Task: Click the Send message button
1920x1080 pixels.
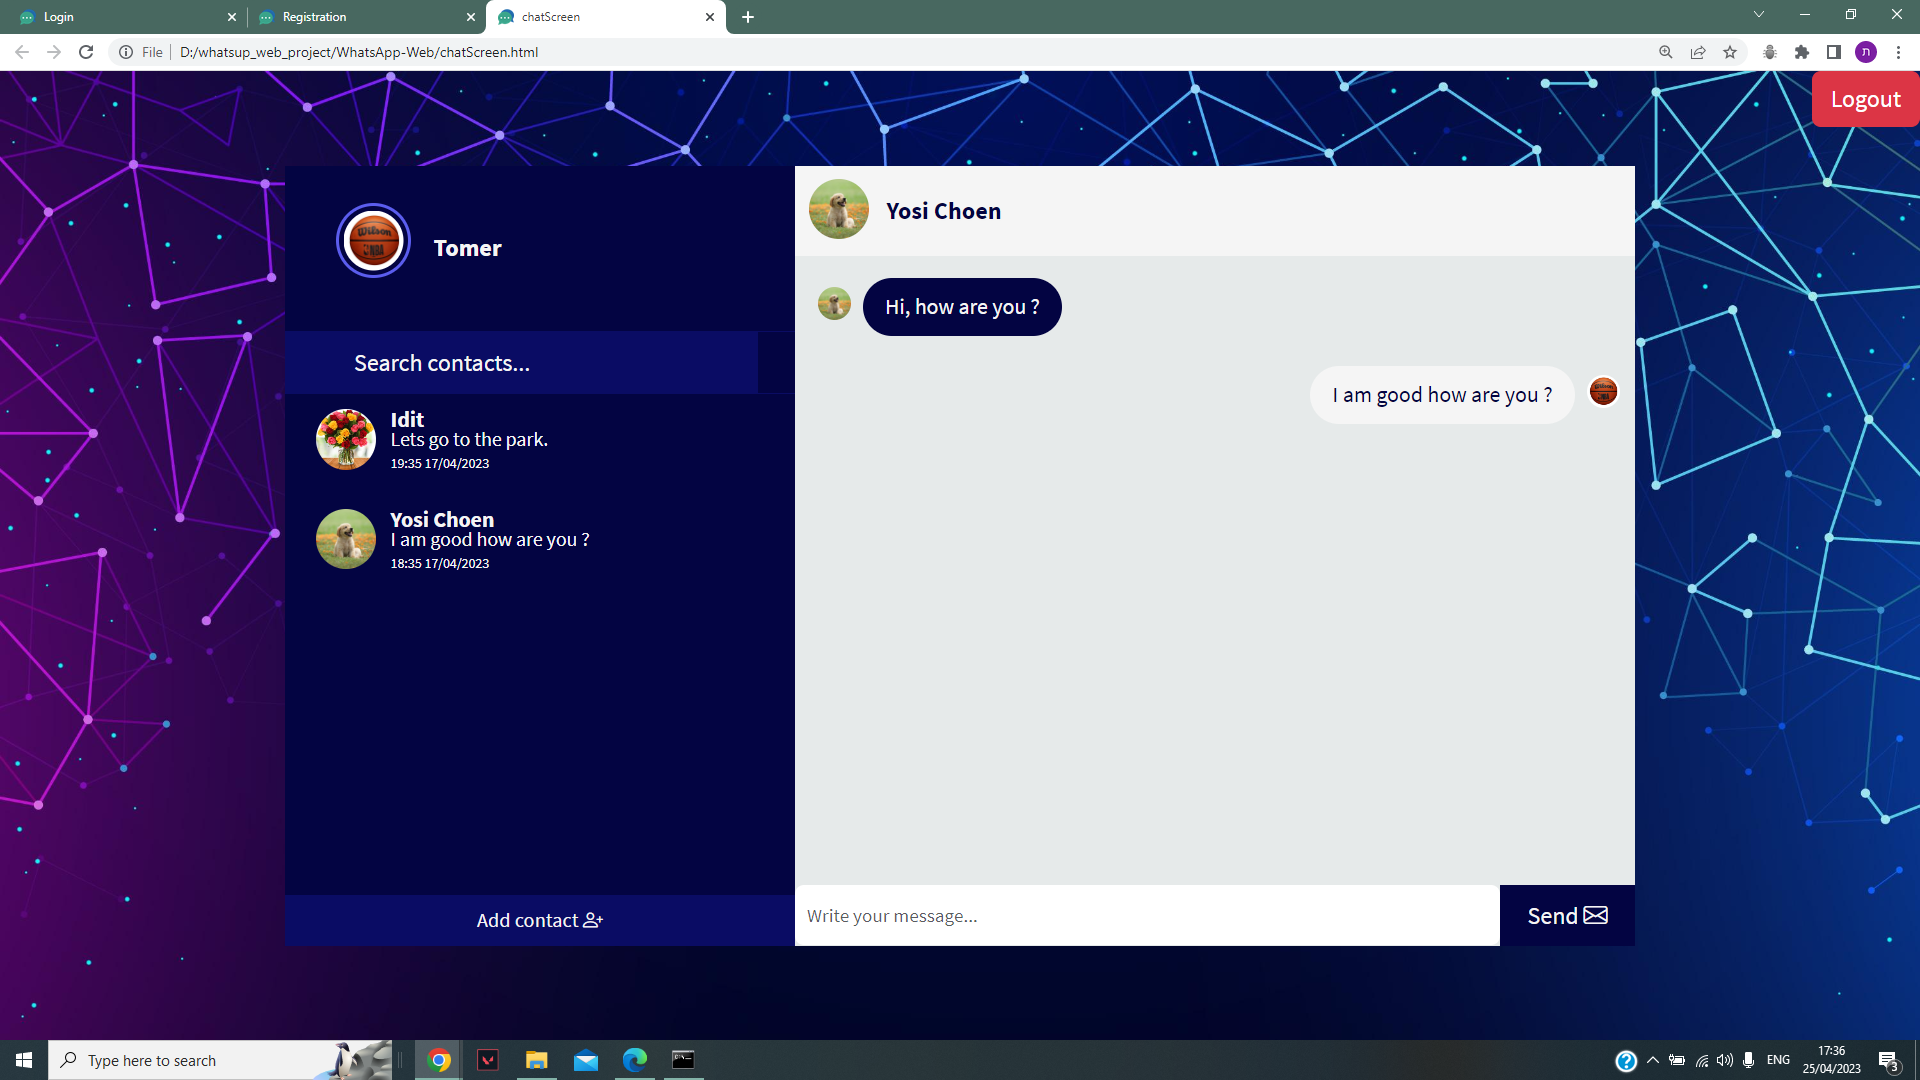Action: pos(1567,916)
